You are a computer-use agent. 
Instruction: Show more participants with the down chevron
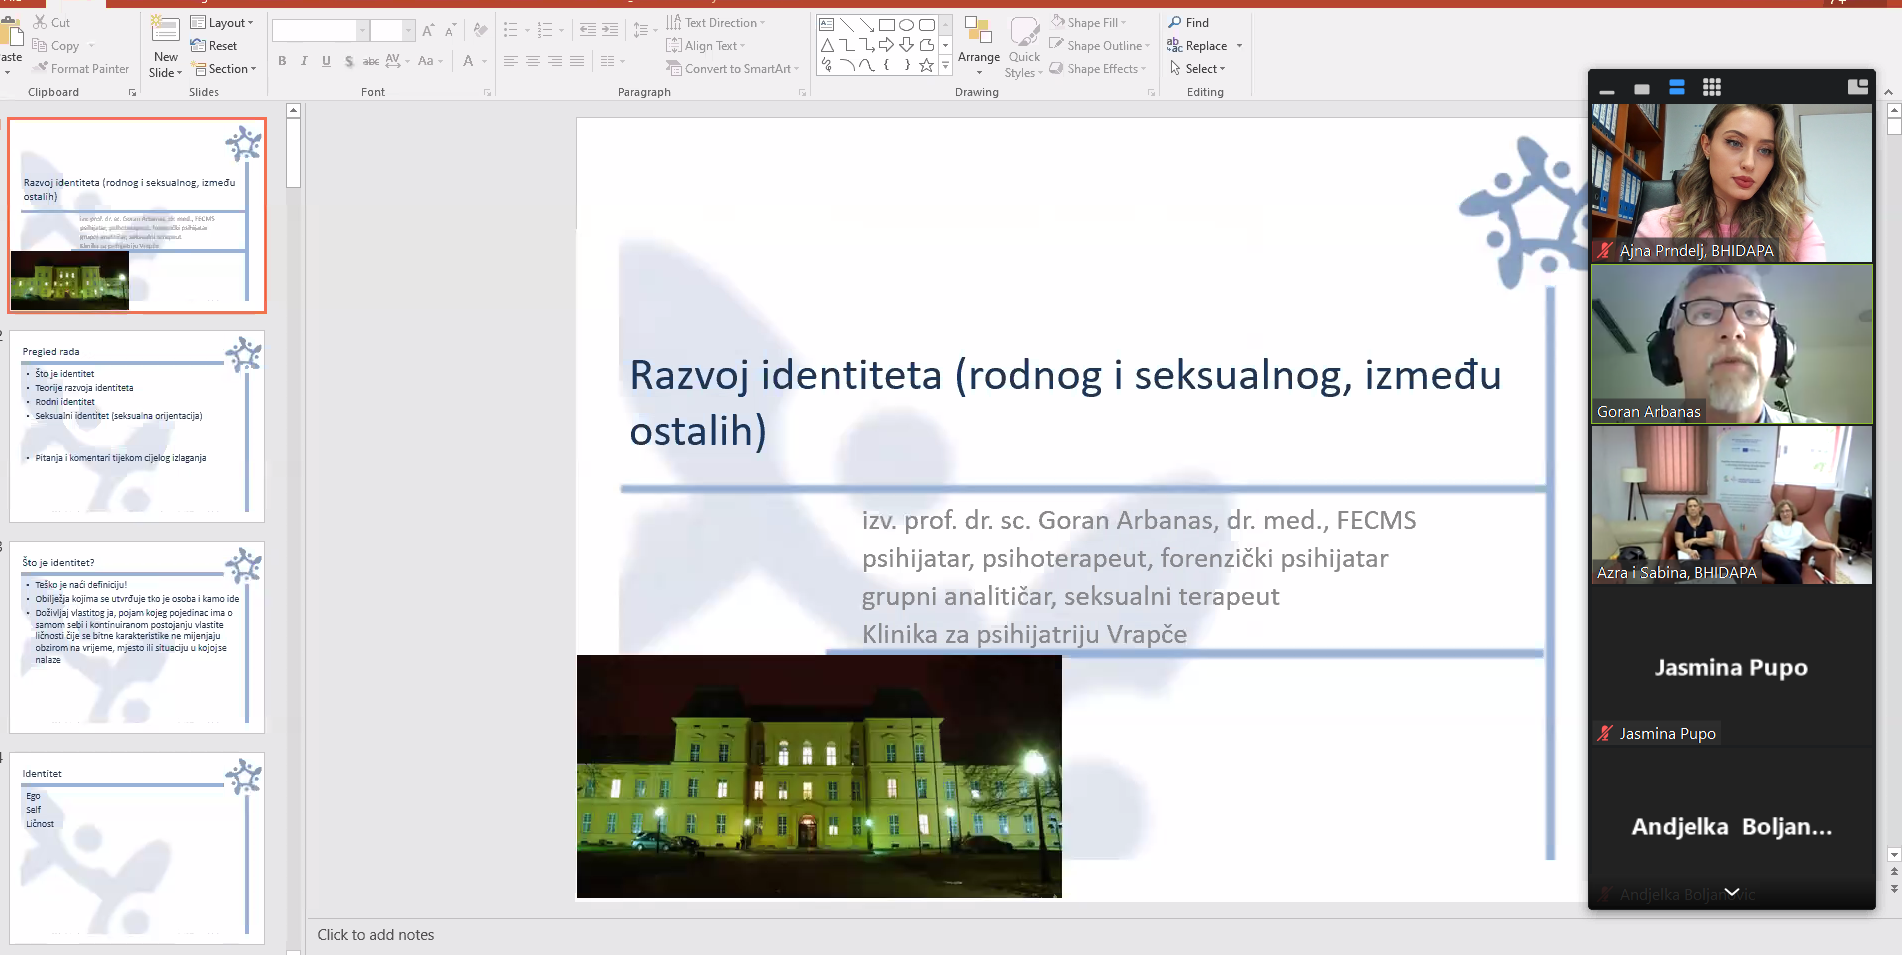(1732, 892)
